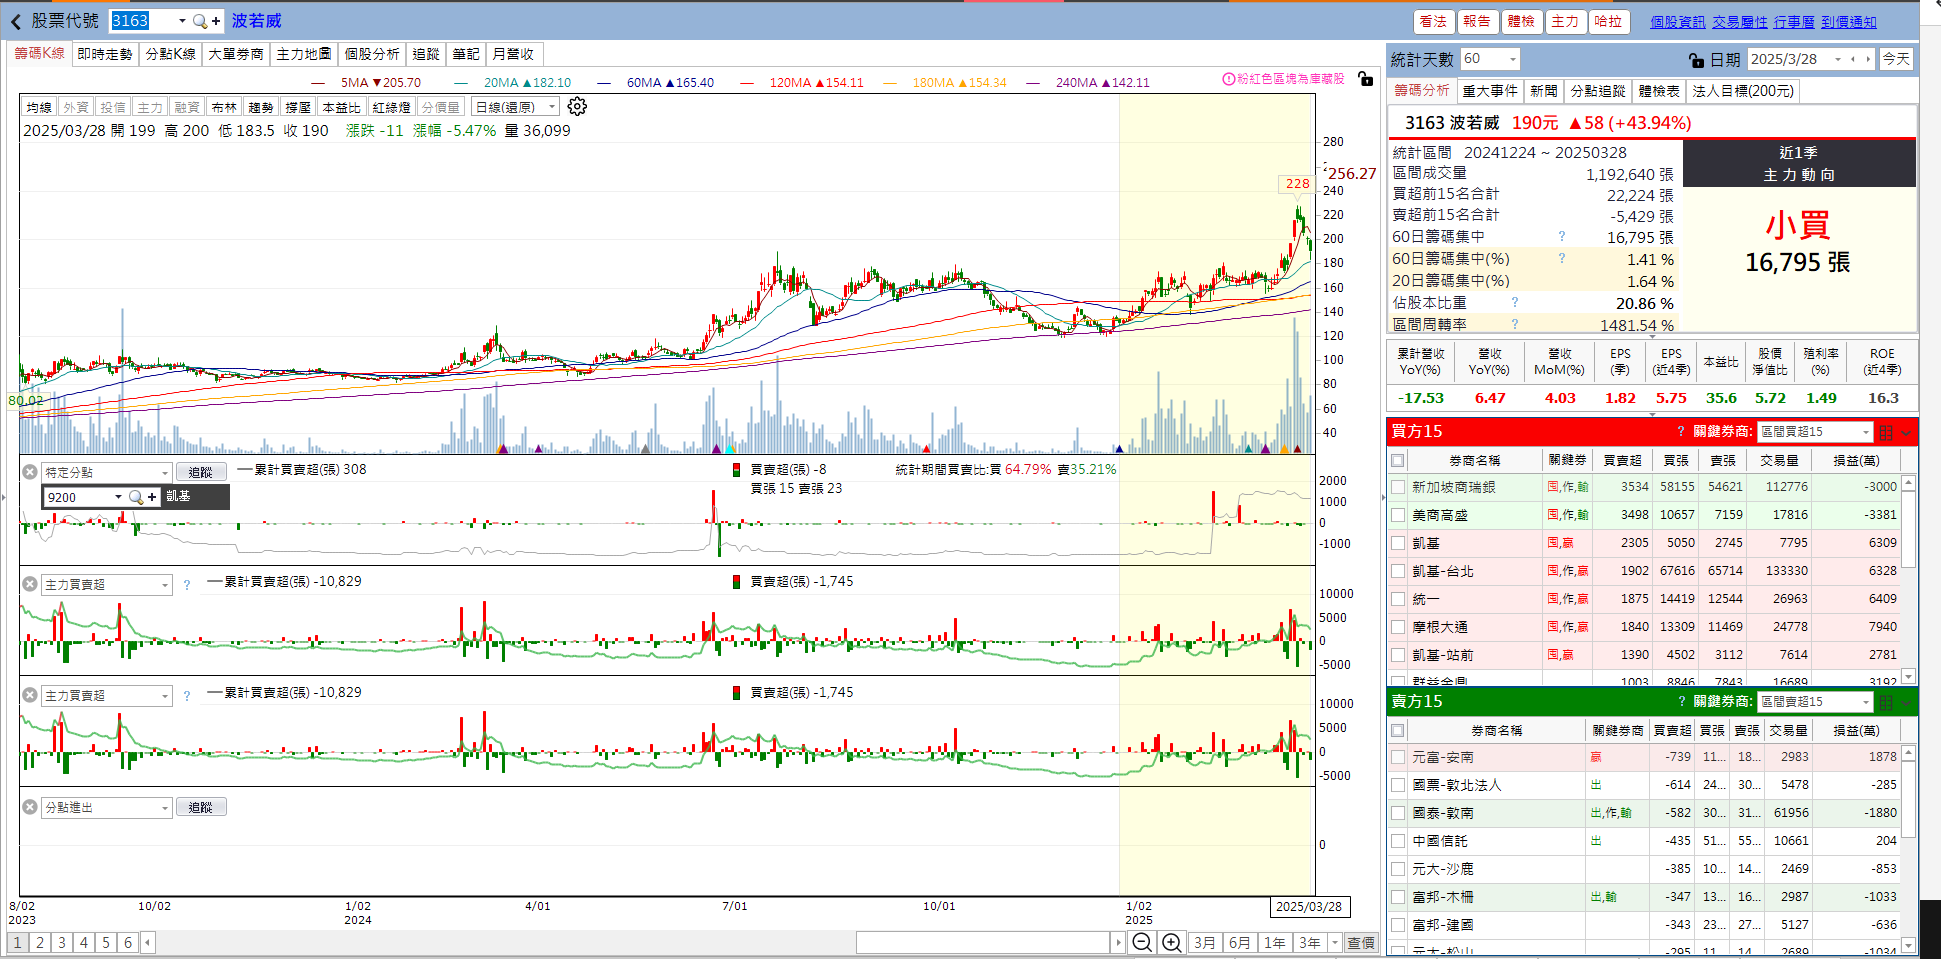Add broker with plus icon next to 9200
This screenshot has width=1941, height=959.
(x=152, y=497)
